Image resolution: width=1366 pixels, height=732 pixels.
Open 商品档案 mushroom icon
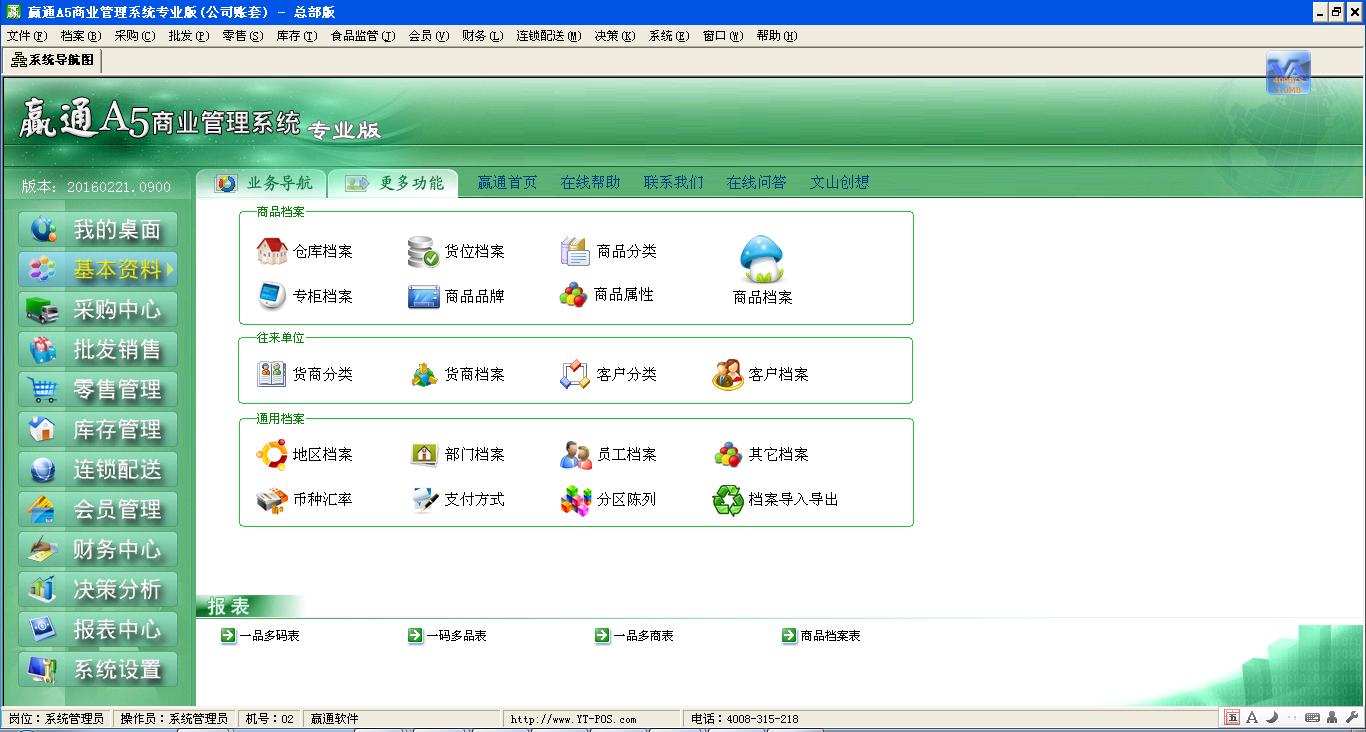click(762, 260)
